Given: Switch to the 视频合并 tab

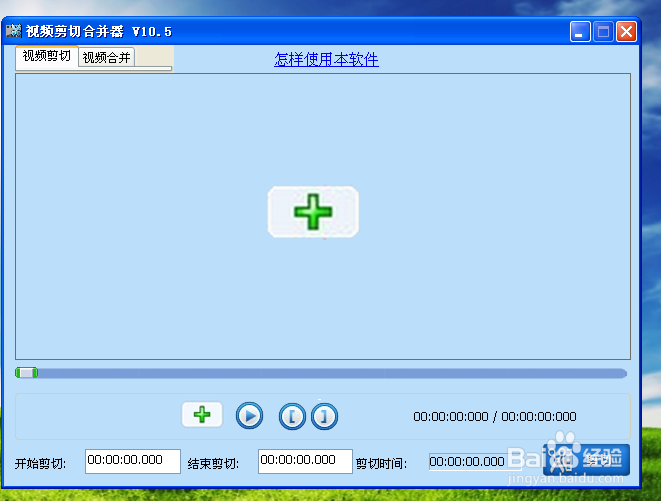Looking at the screenshot, I should (x=106, y=57).
